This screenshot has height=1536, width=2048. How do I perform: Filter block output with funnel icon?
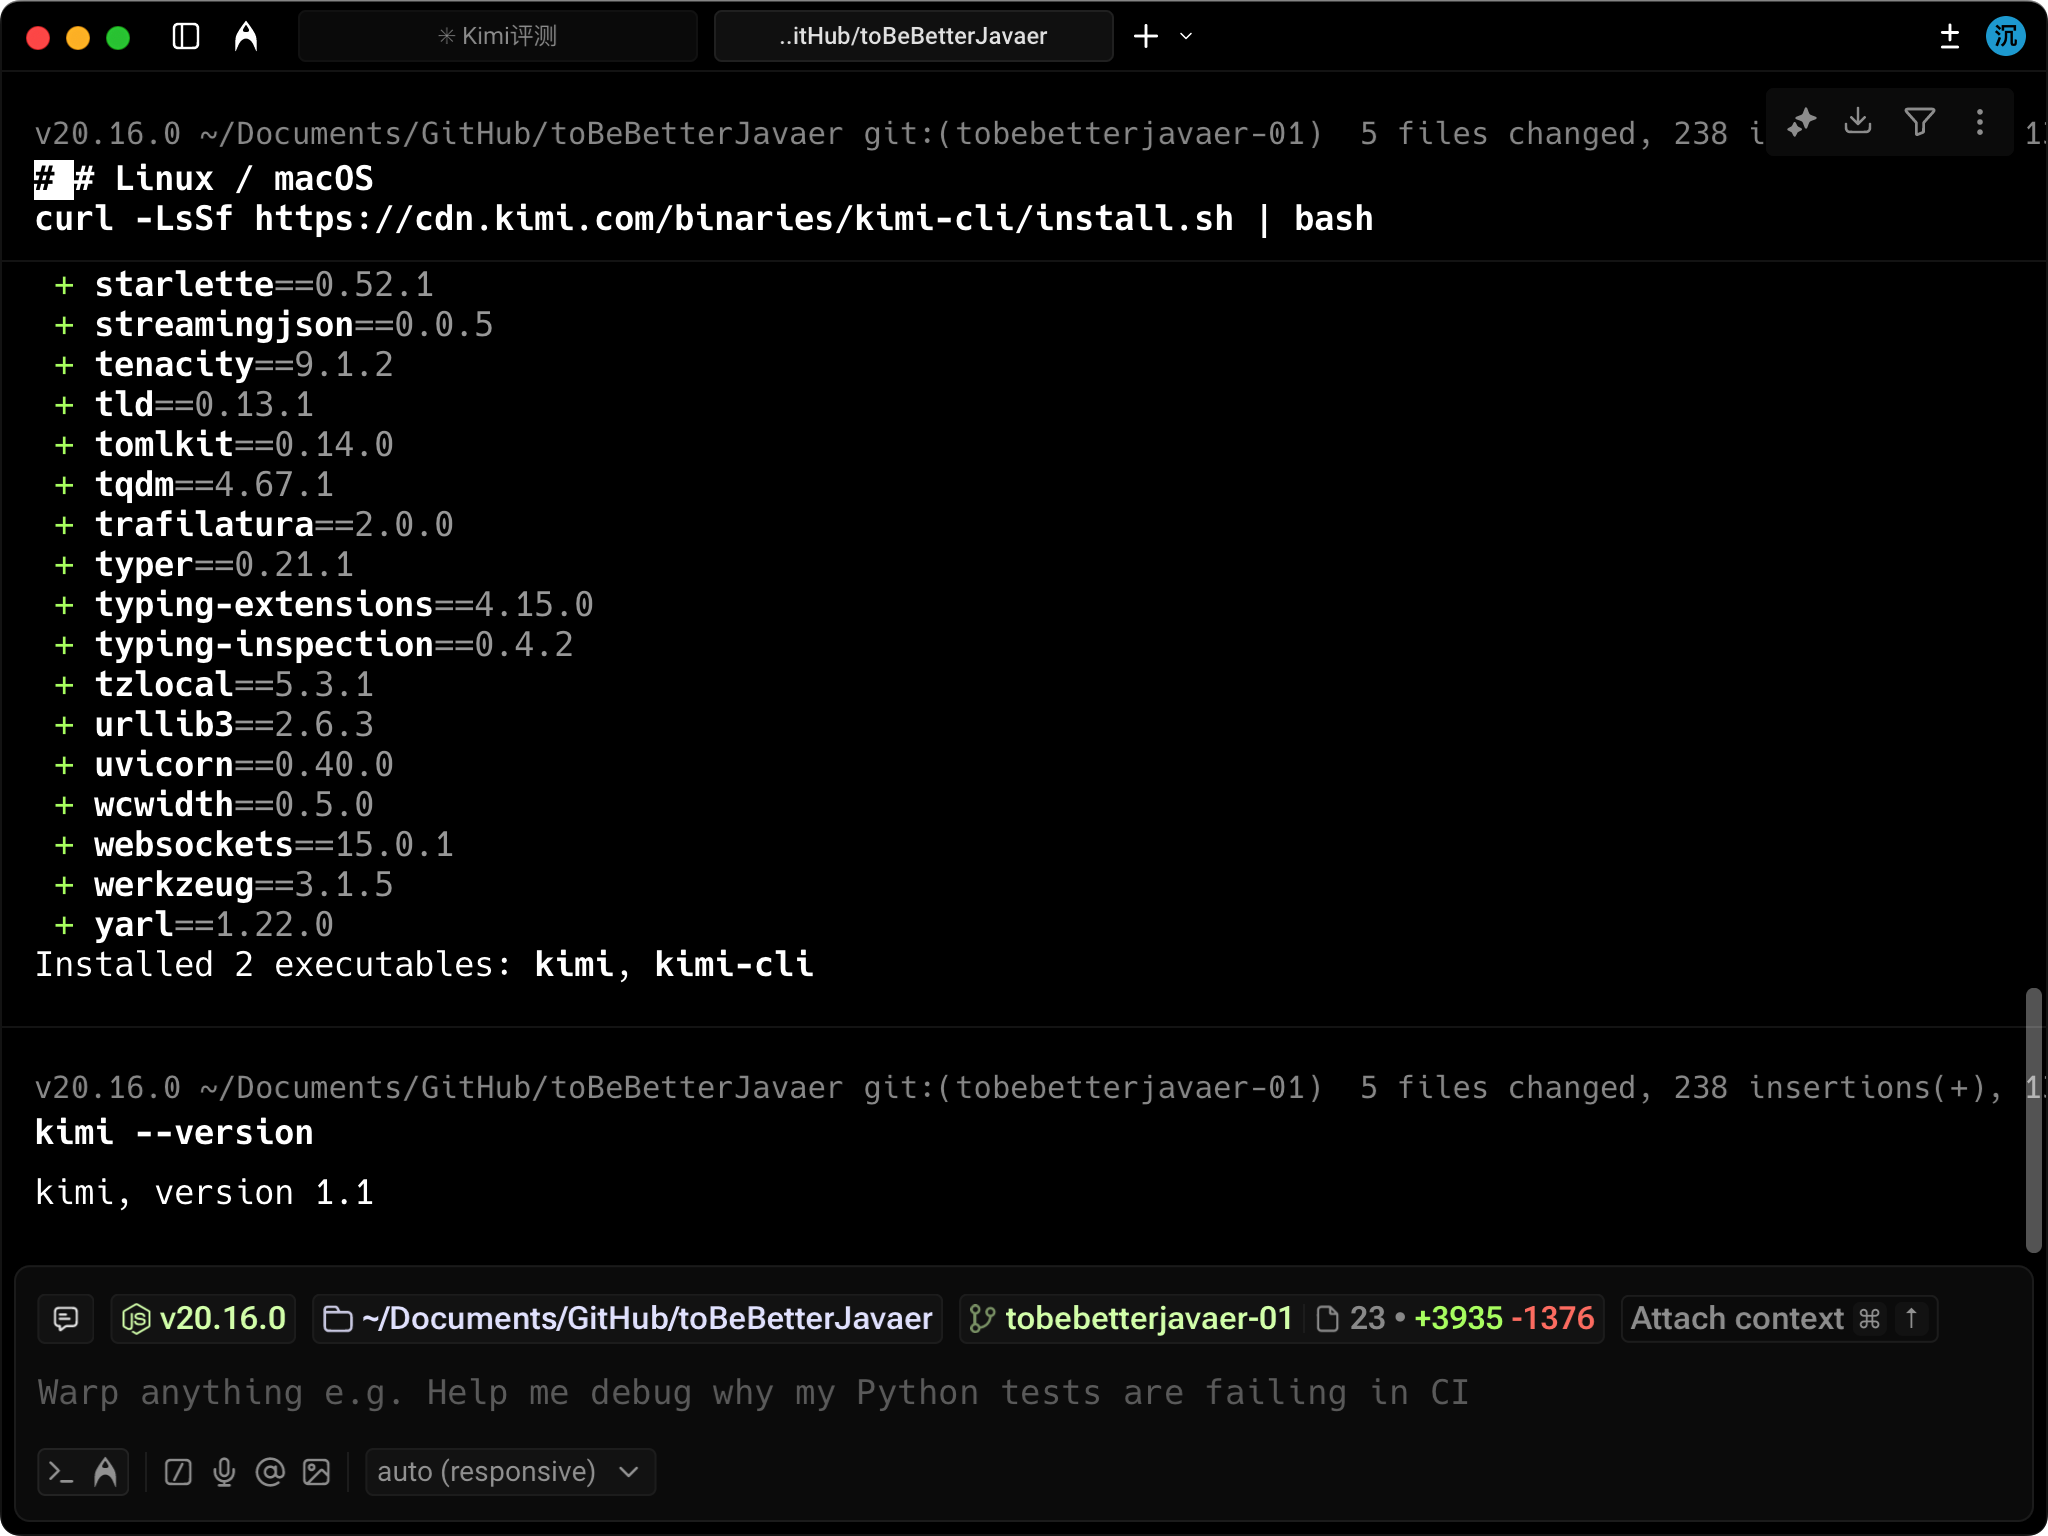1919,122
